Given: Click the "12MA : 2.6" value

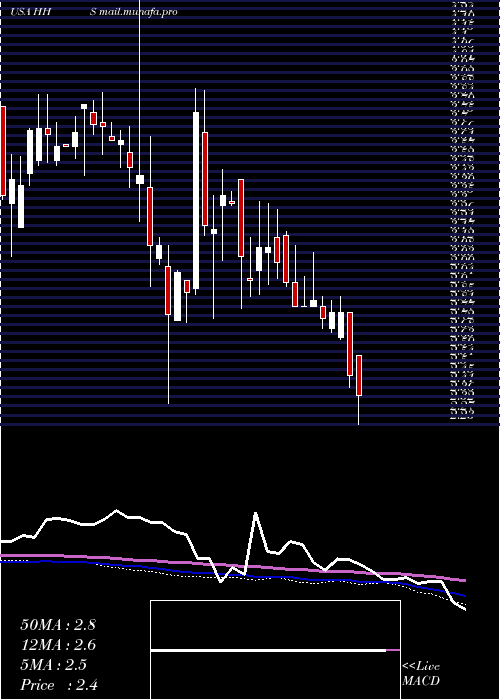Looking at the screenshot, I should pos(58,645).
